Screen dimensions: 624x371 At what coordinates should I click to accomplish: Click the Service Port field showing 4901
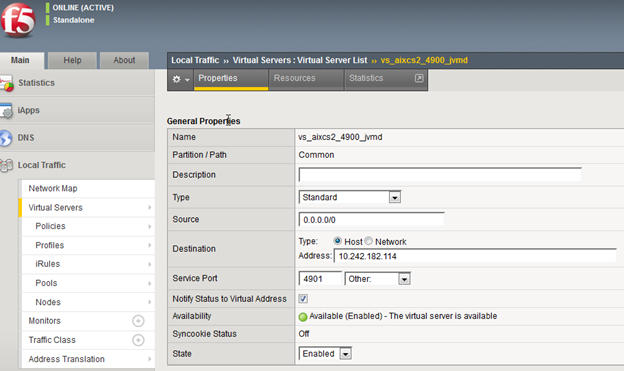[320, 279]
